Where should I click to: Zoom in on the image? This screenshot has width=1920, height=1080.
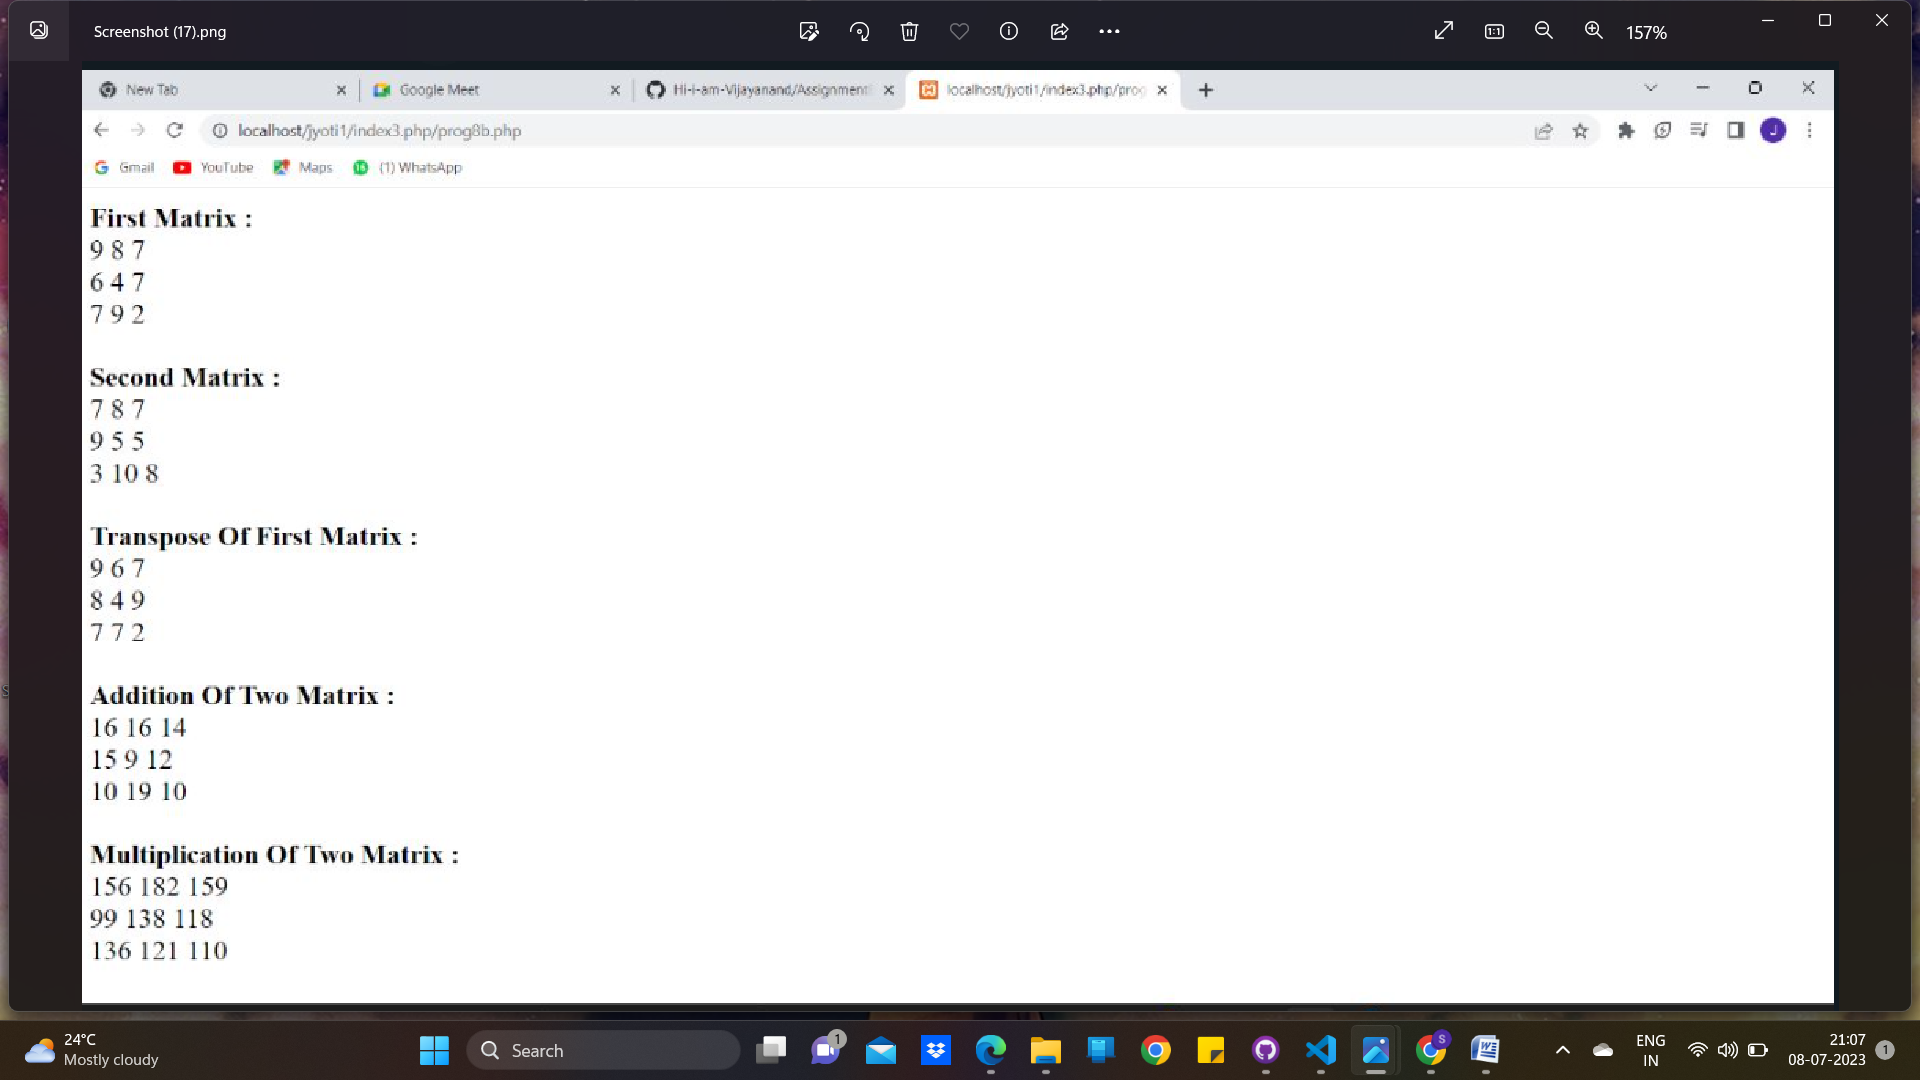(1592, 31)
